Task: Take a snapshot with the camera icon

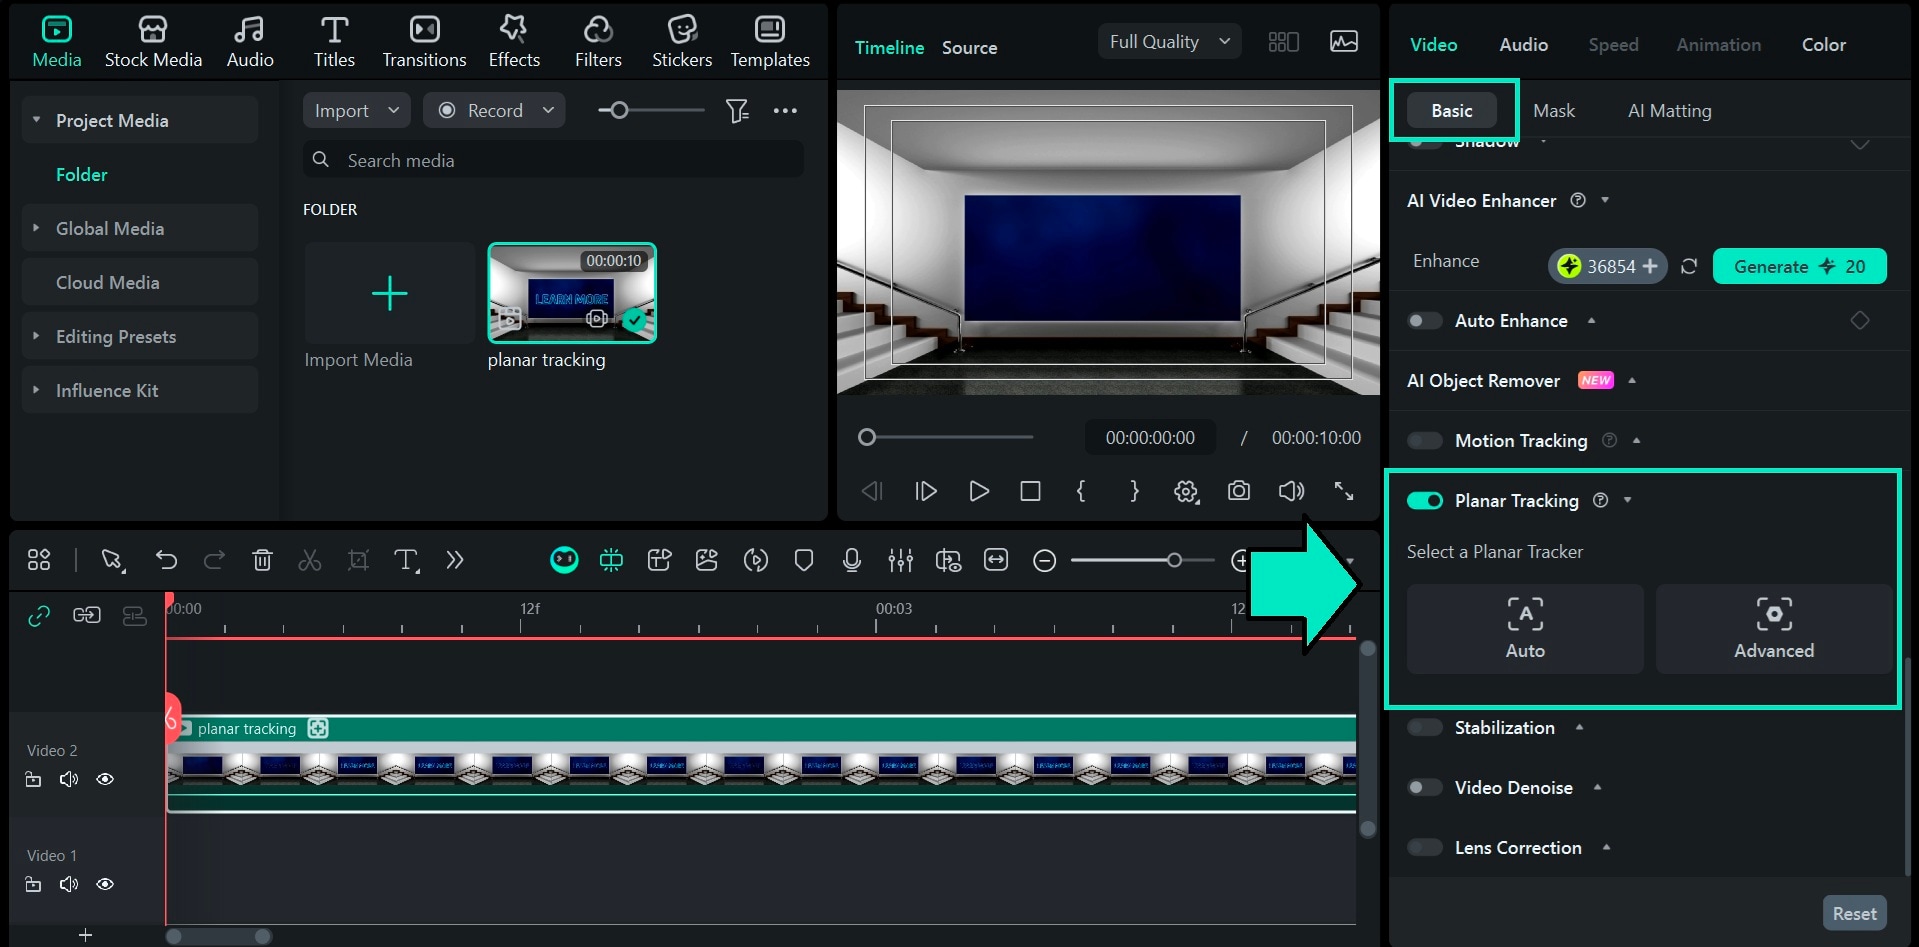Action: pyautogui.click(x=1238, y=491)
